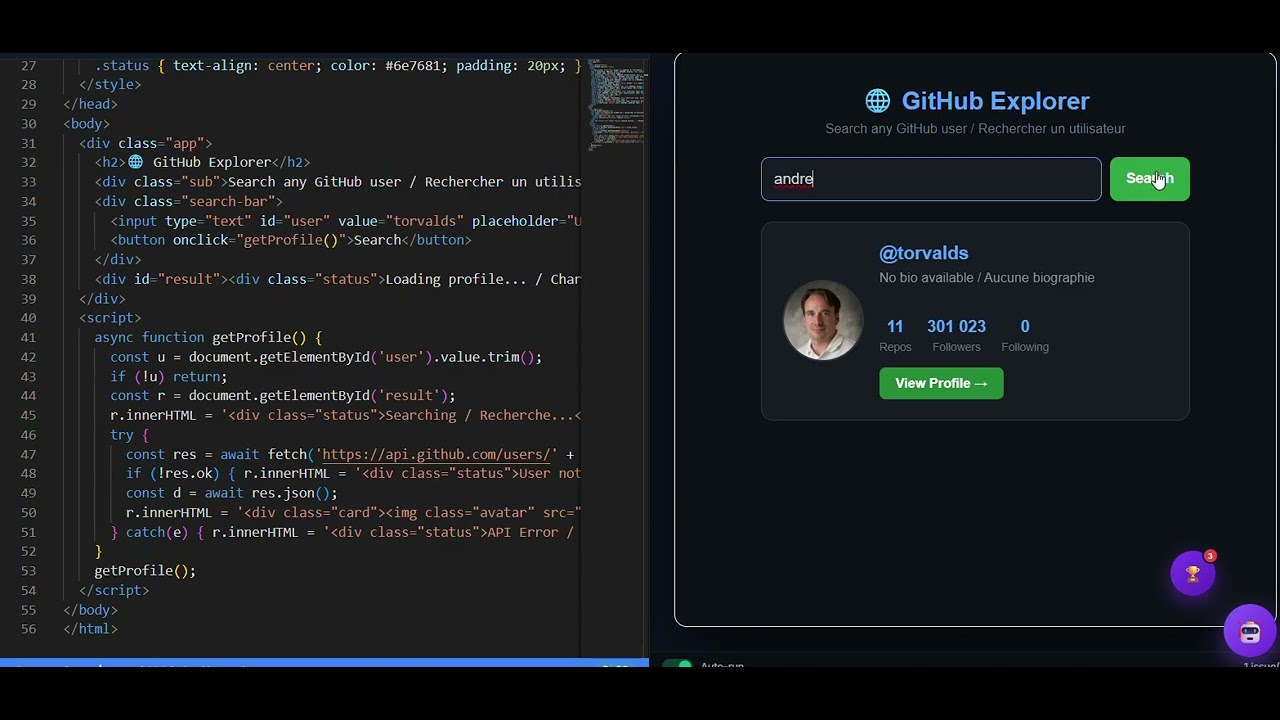Click the "11" Repos stat
Image resolution: width=1280 pixels, height=720 pixels.
point(895,335)
